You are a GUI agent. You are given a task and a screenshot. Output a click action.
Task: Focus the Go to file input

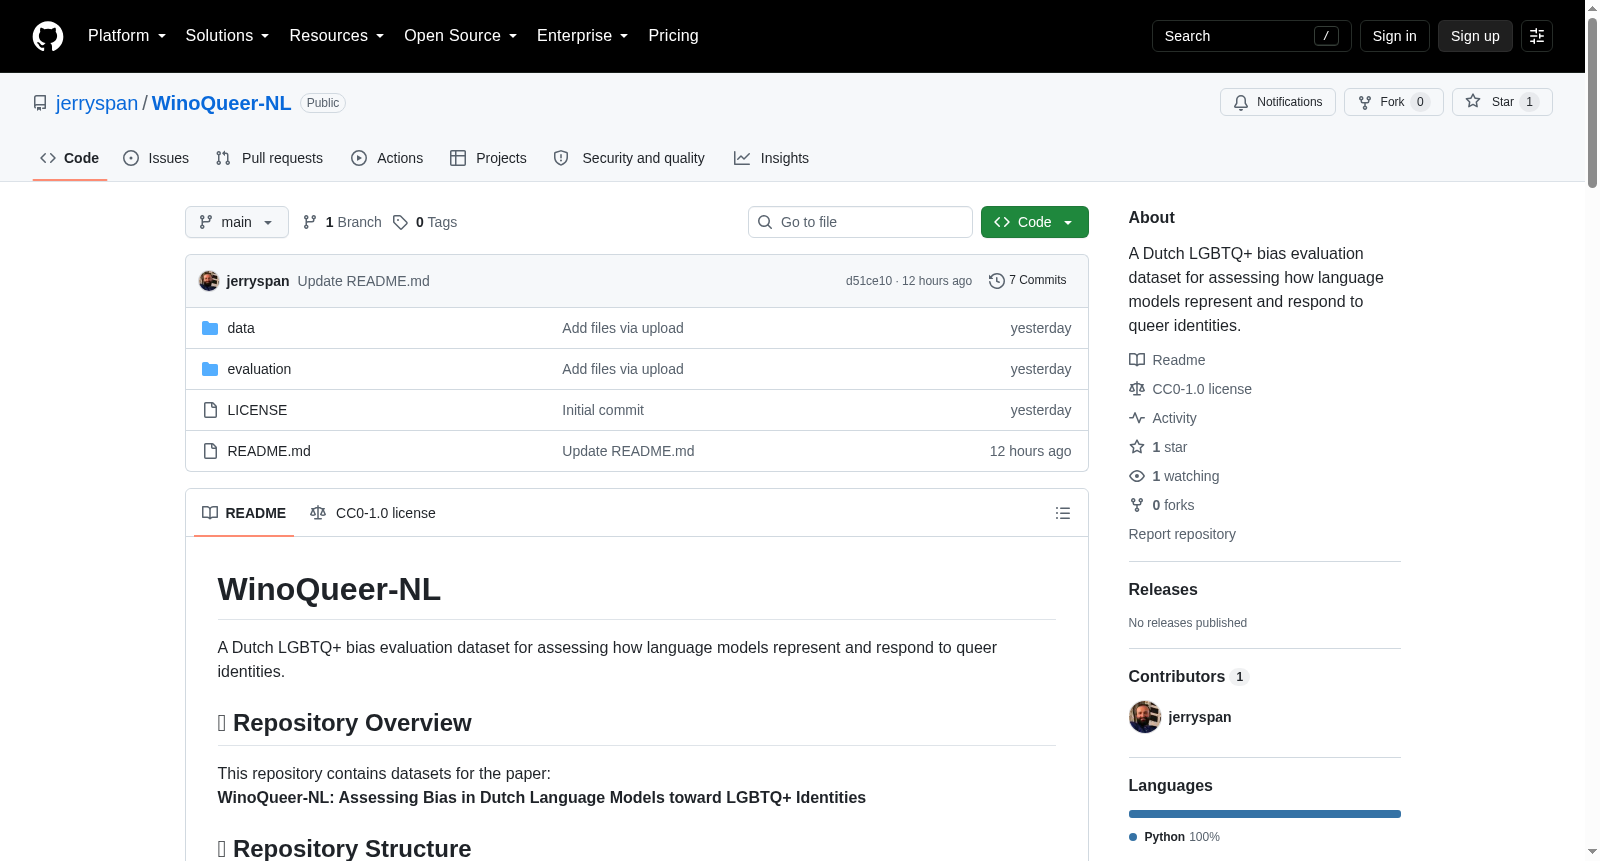860,222
